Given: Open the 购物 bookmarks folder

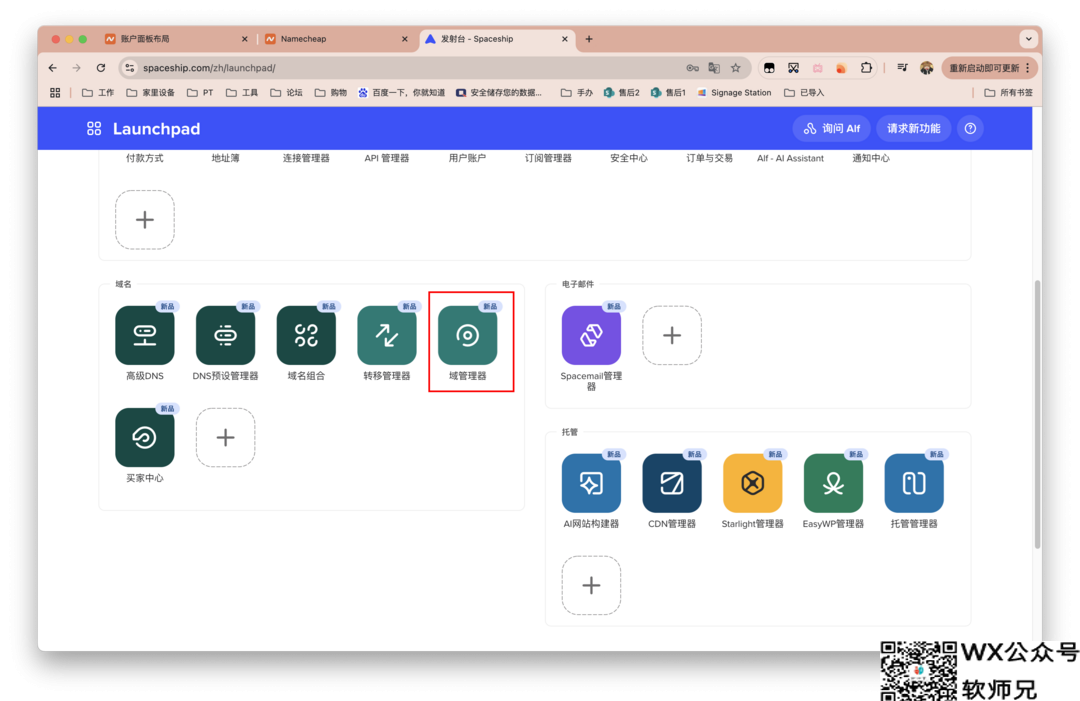Looking at the screenshot, I should click(331, 93).
